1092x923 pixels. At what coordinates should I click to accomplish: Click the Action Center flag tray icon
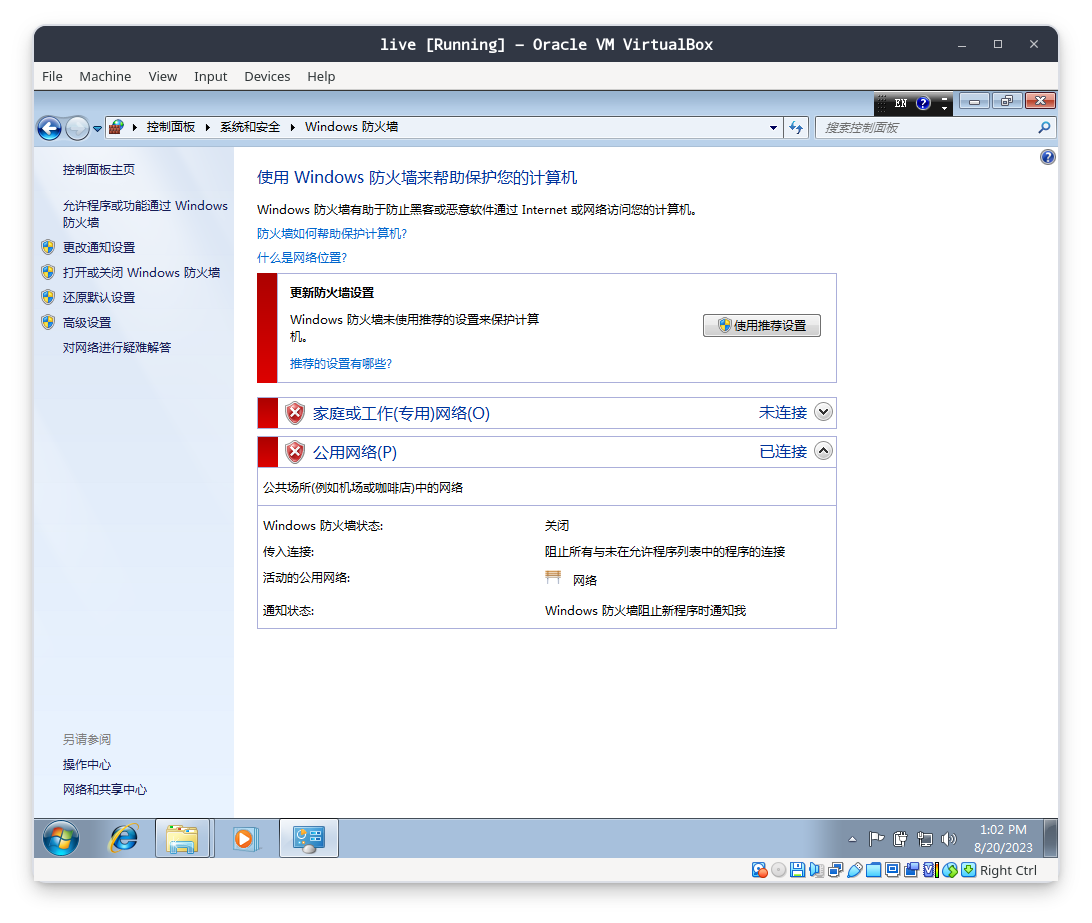[x=876, y=839]
